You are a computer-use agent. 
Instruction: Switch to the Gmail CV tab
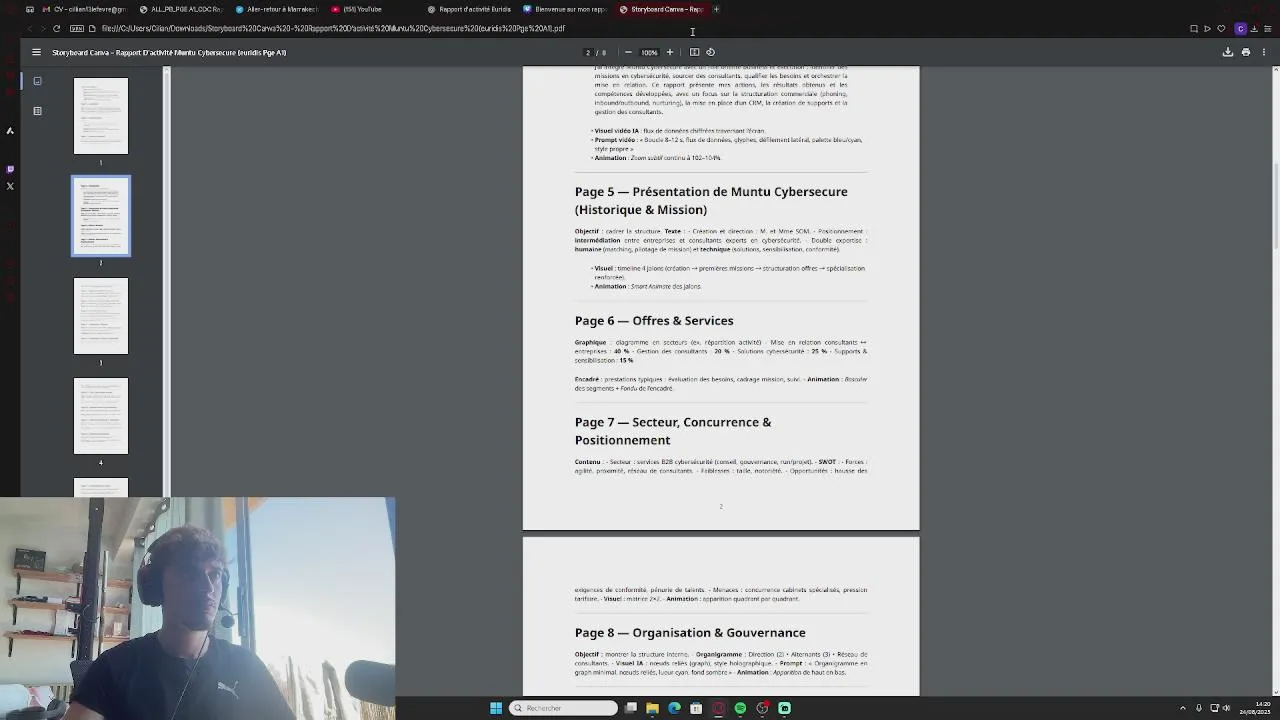pos(83,9)
